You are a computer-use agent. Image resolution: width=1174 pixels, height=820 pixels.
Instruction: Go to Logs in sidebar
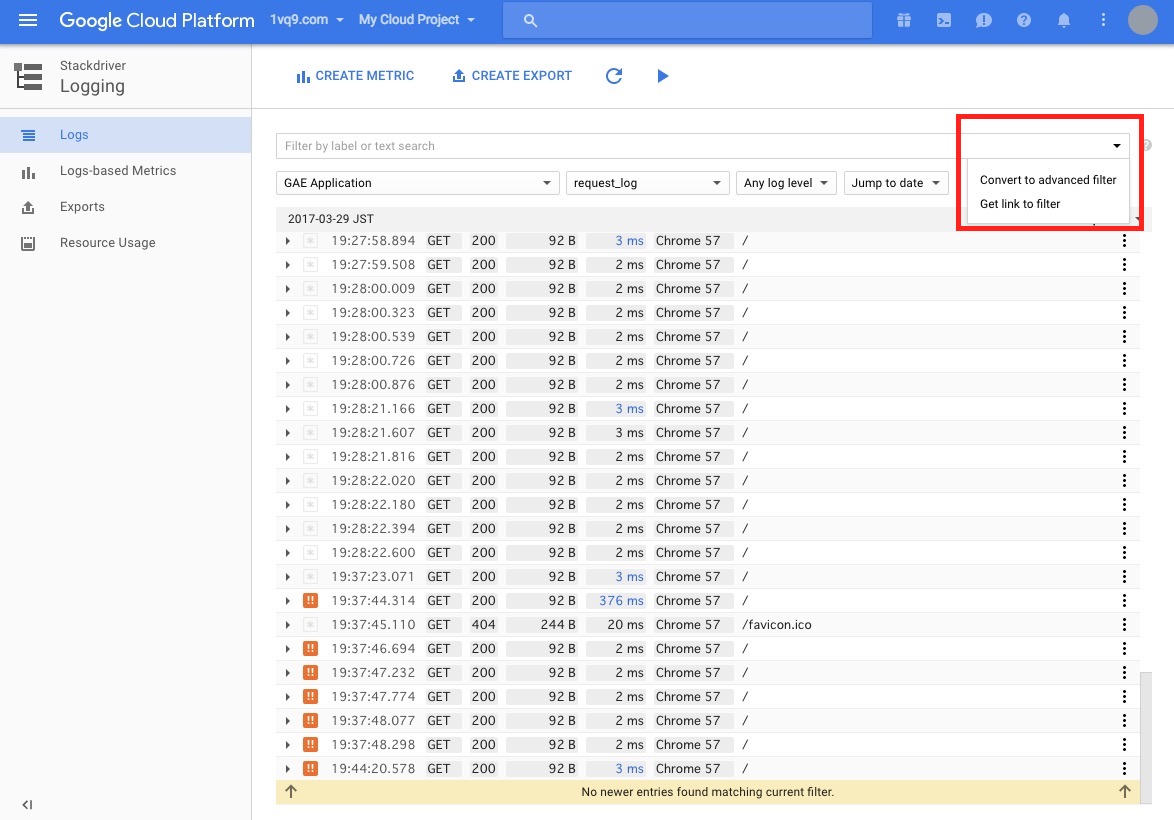tap(125, 135)
